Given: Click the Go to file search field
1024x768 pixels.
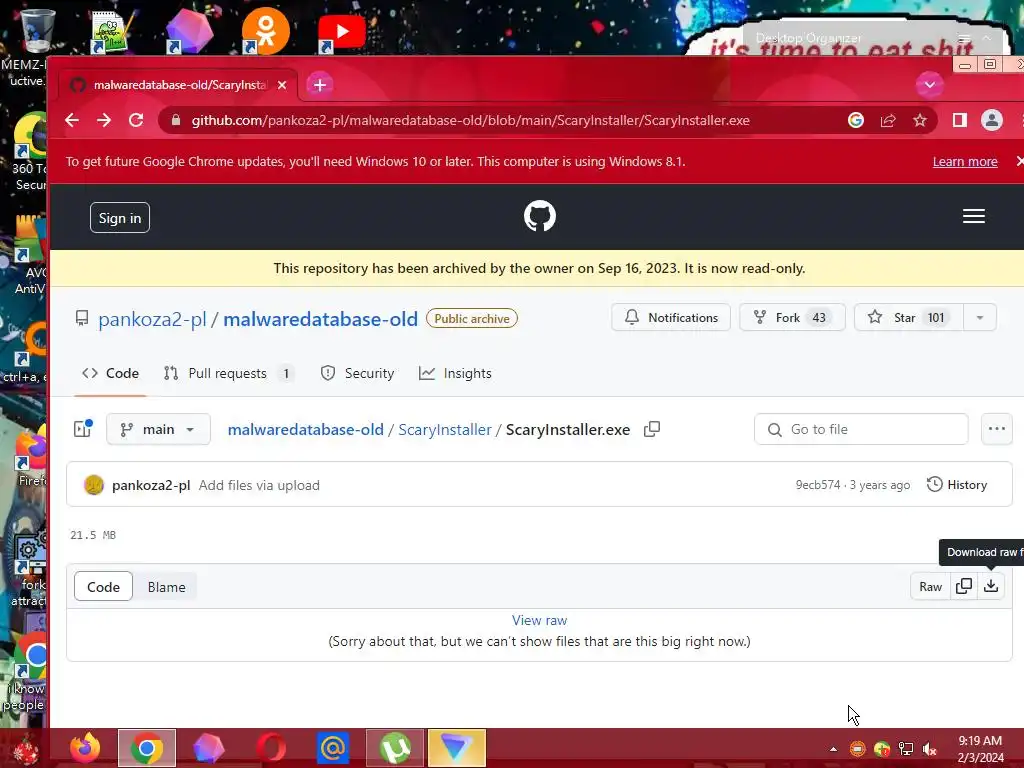Looking at the screenshot, I should (861, 429).
